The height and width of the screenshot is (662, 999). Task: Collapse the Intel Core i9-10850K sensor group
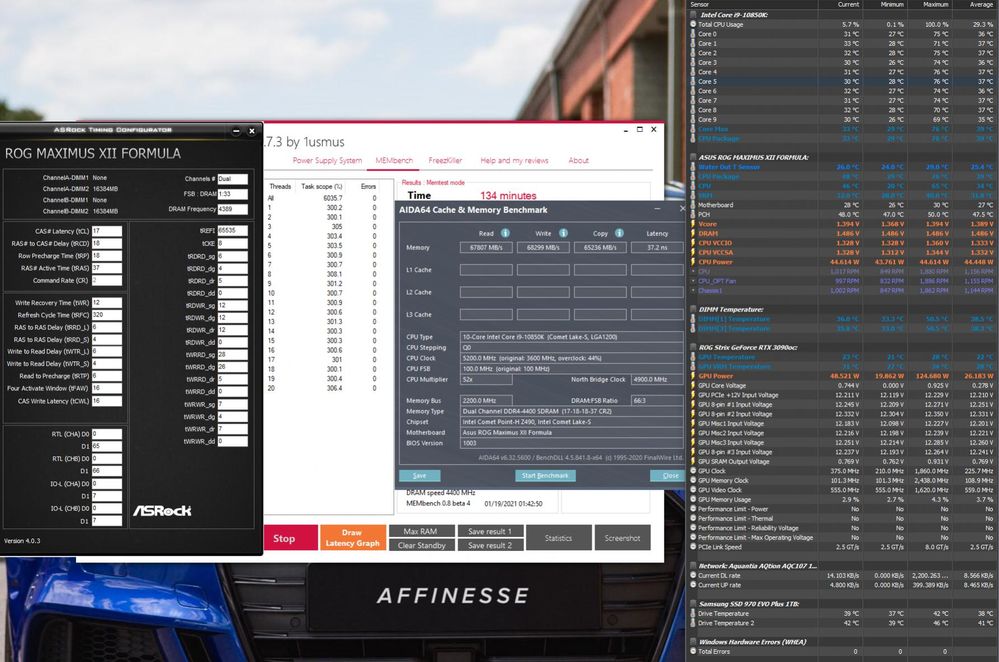pos(693,15)
